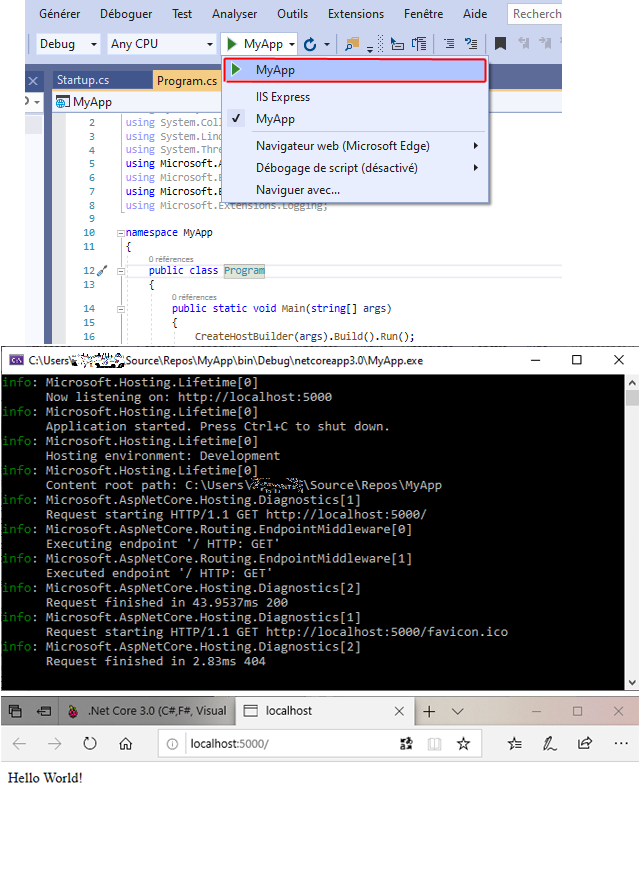Screen dimensions: 639x871
Task: Open the Test menu
Action: pyautogui.click(x=182, y=14)
